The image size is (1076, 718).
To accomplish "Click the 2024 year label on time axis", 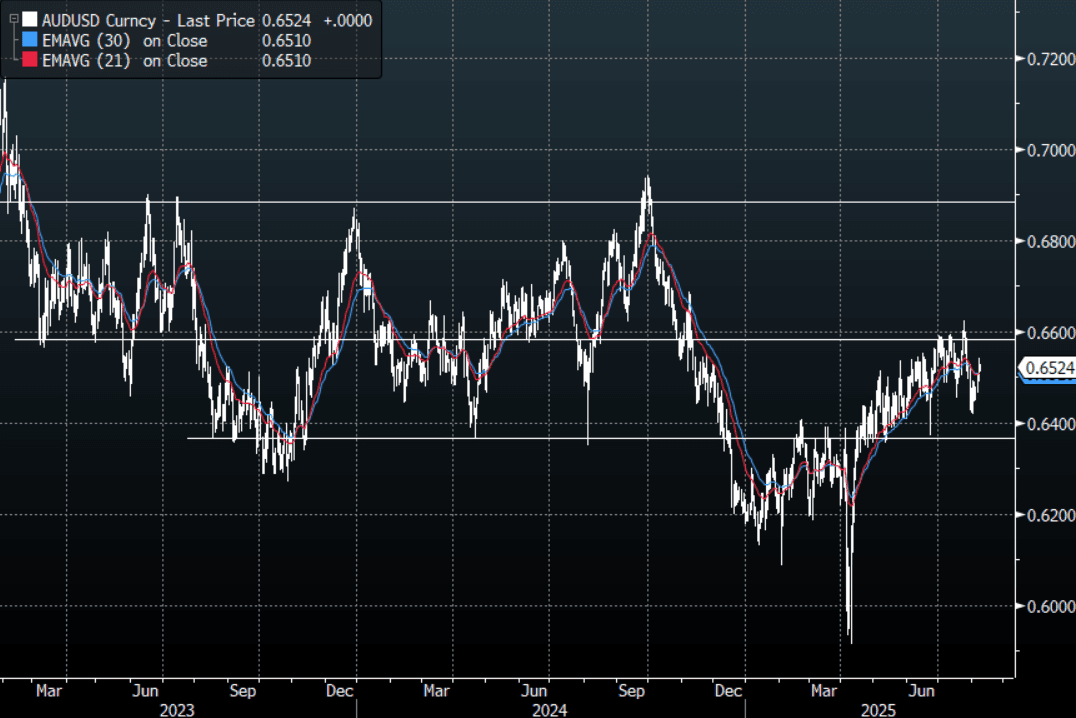I will pos(548,708).
